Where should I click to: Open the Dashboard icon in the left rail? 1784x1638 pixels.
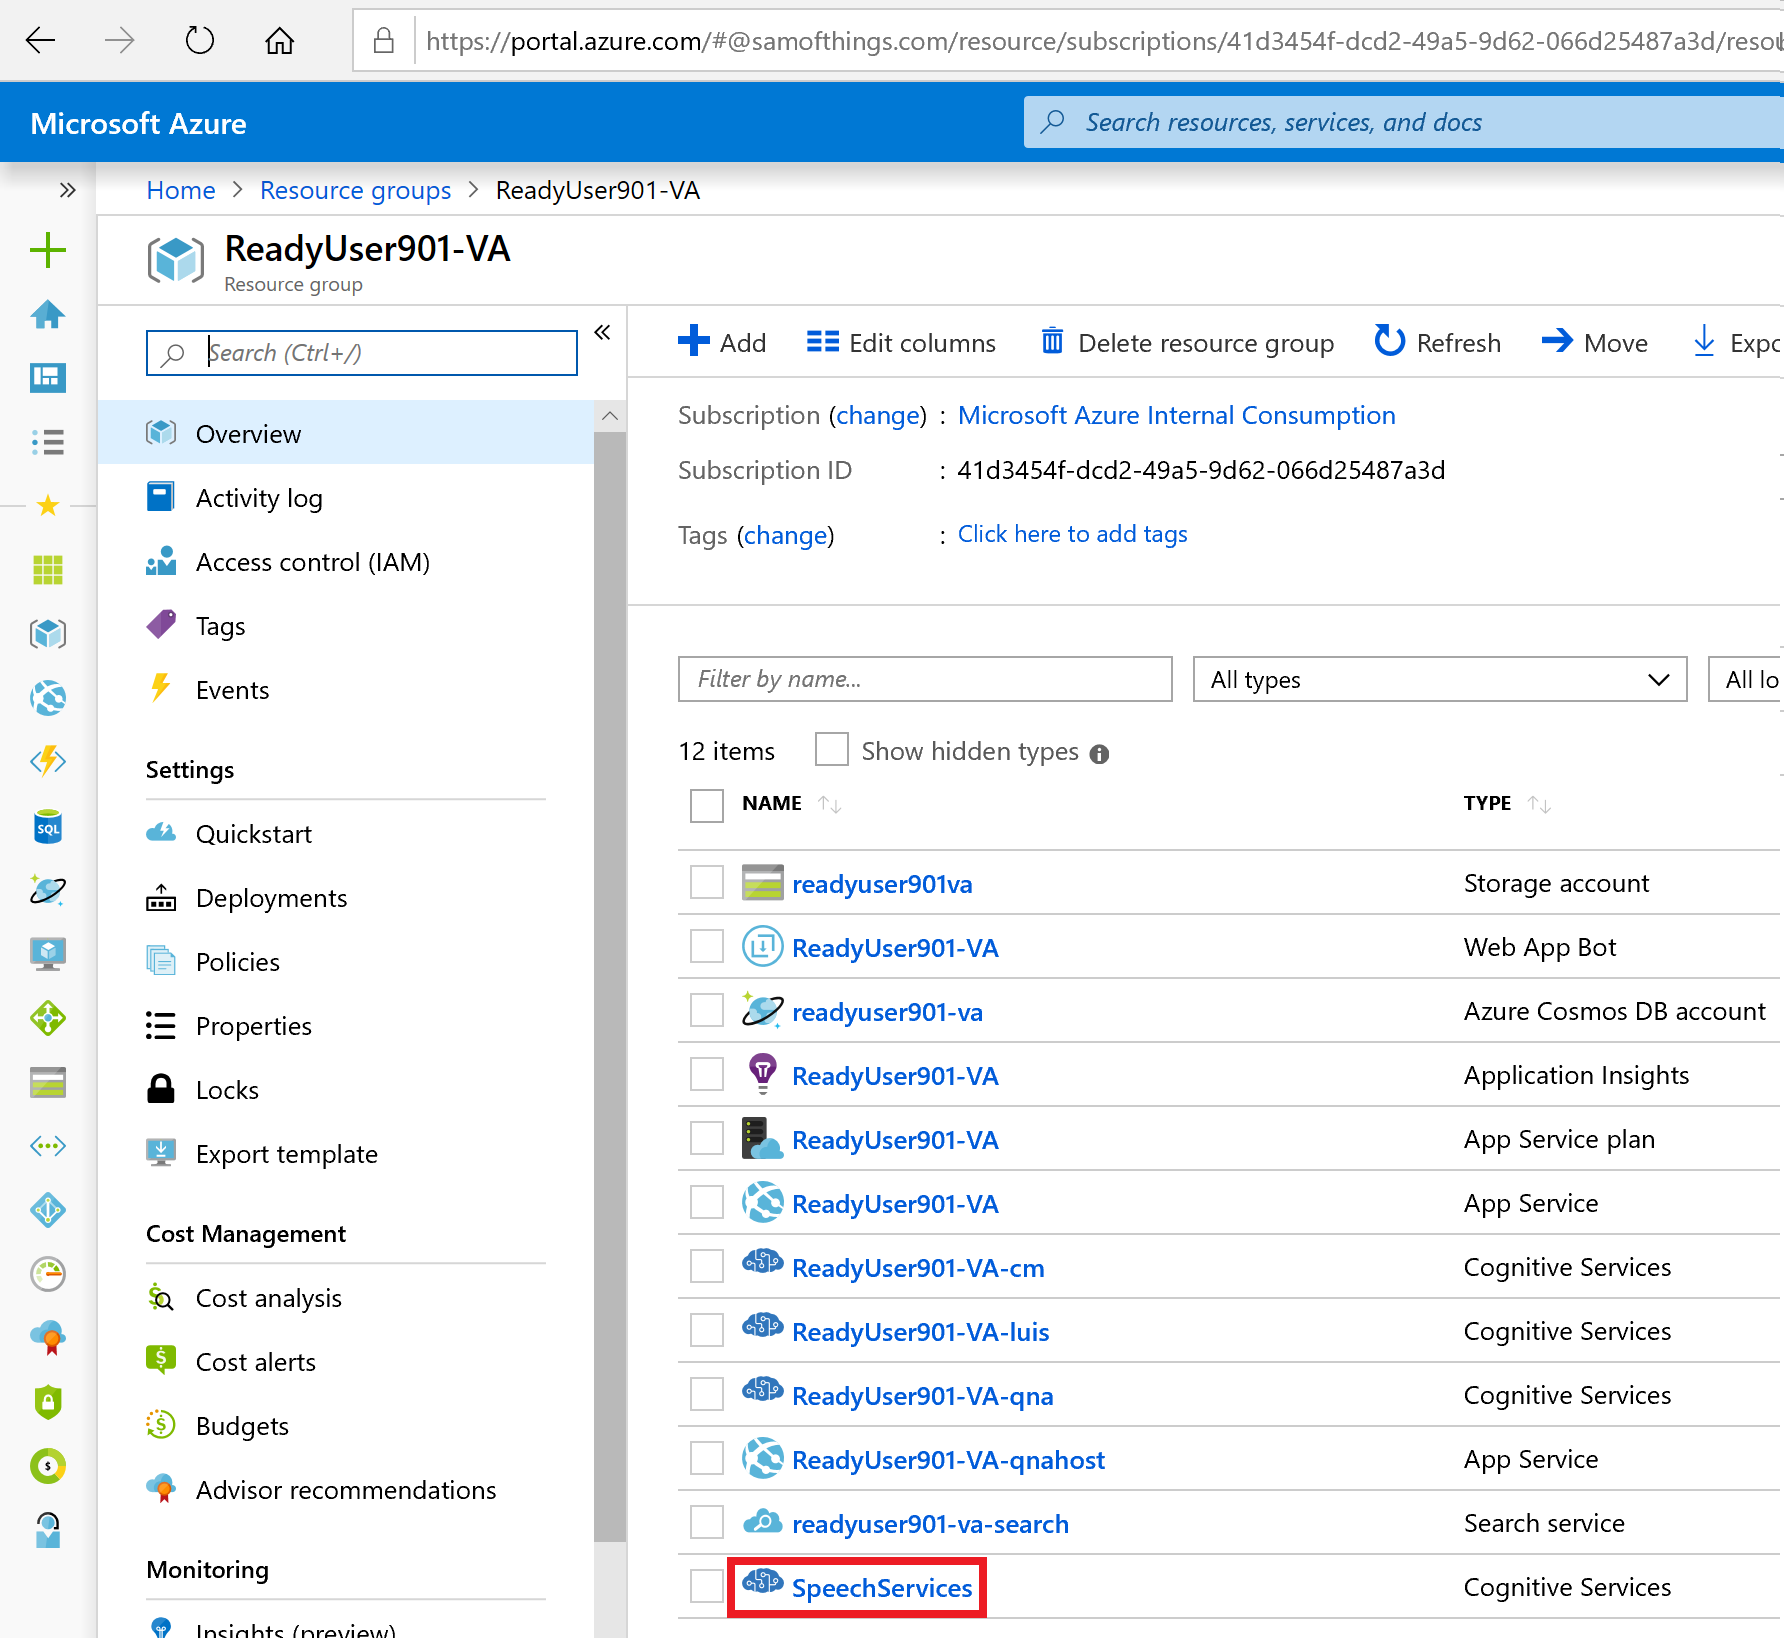point(47,378)
